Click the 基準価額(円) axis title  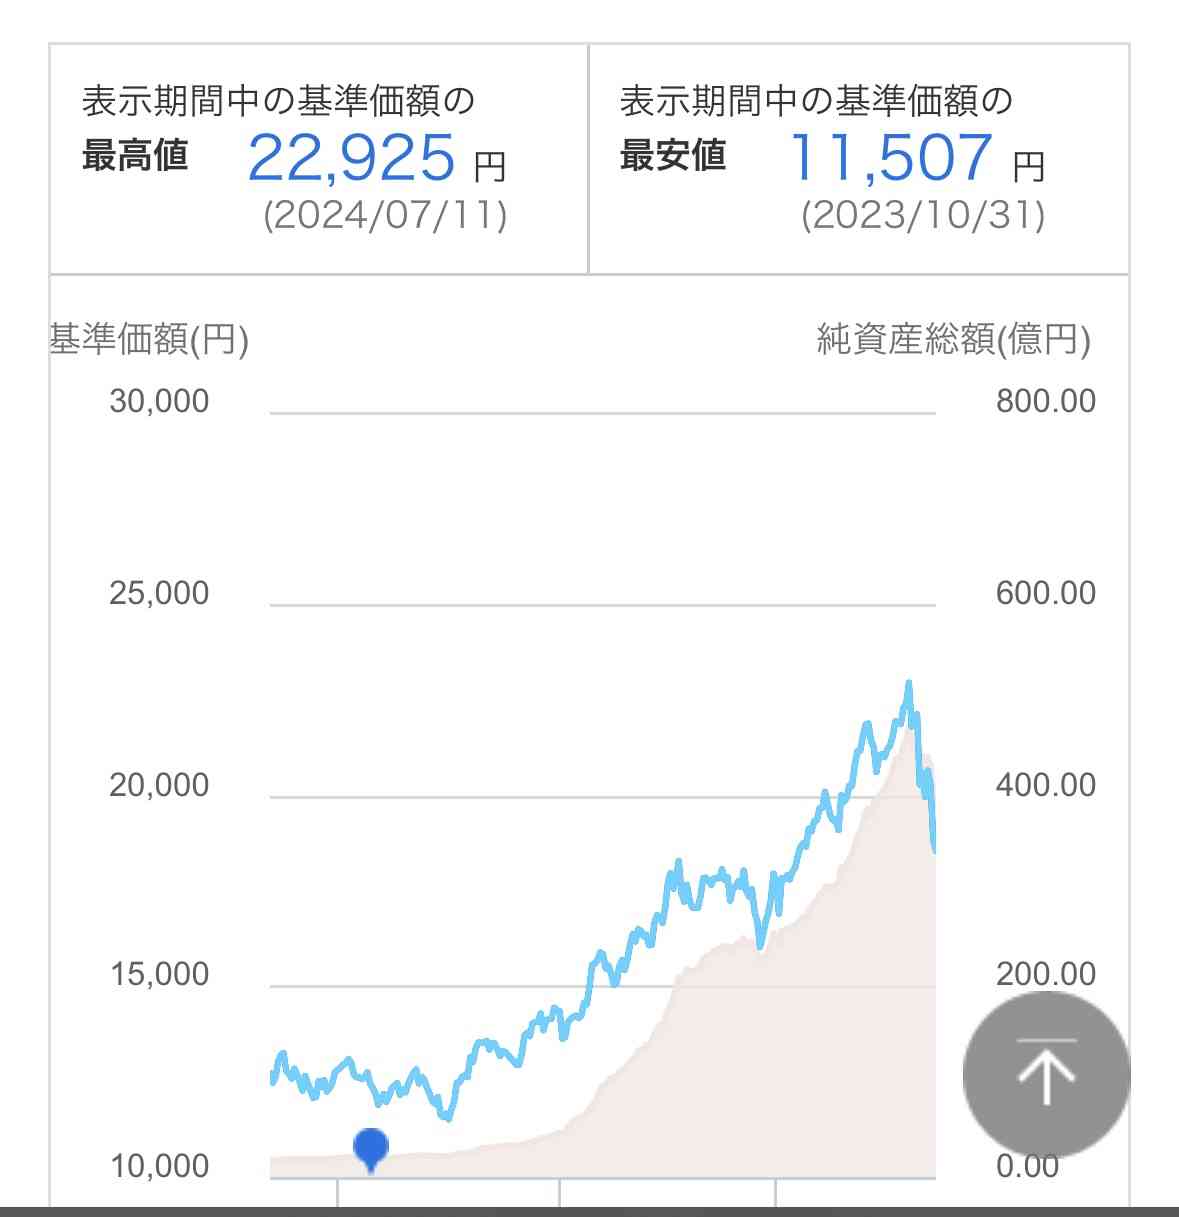tap(149, 340)
